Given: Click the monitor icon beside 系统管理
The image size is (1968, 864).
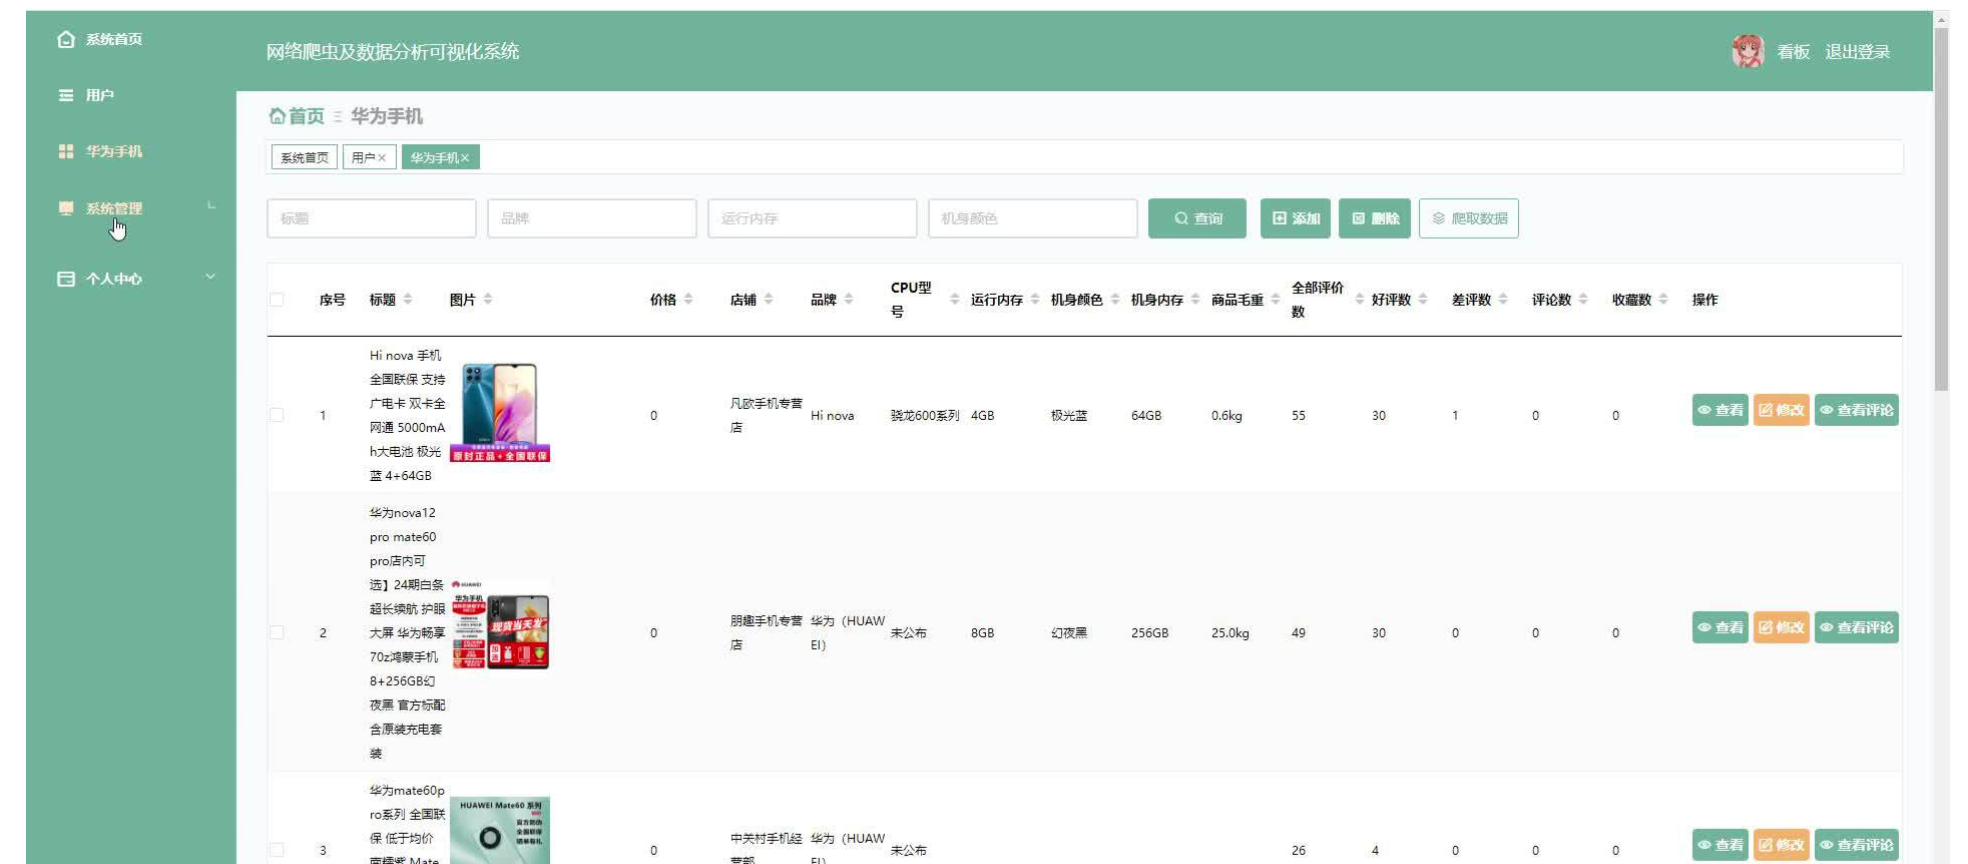Looking at the screenshot, I should [x=66, y=208].
